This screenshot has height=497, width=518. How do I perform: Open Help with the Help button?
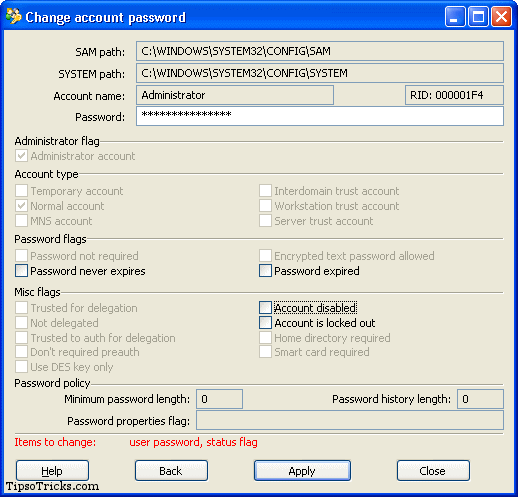click(x=52, y=471)
